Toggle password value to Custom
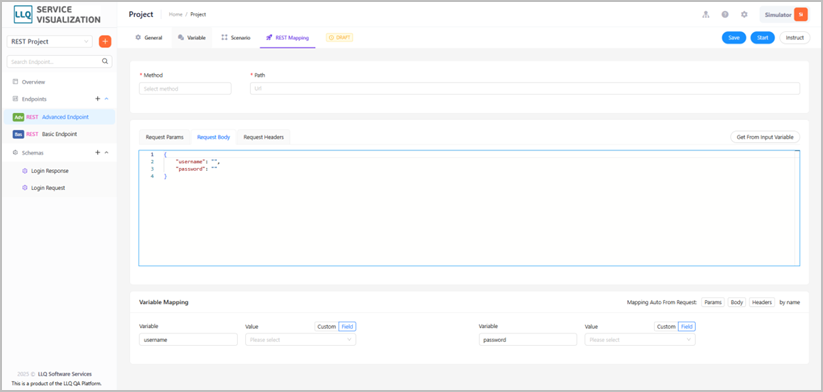 pos(666,326)
